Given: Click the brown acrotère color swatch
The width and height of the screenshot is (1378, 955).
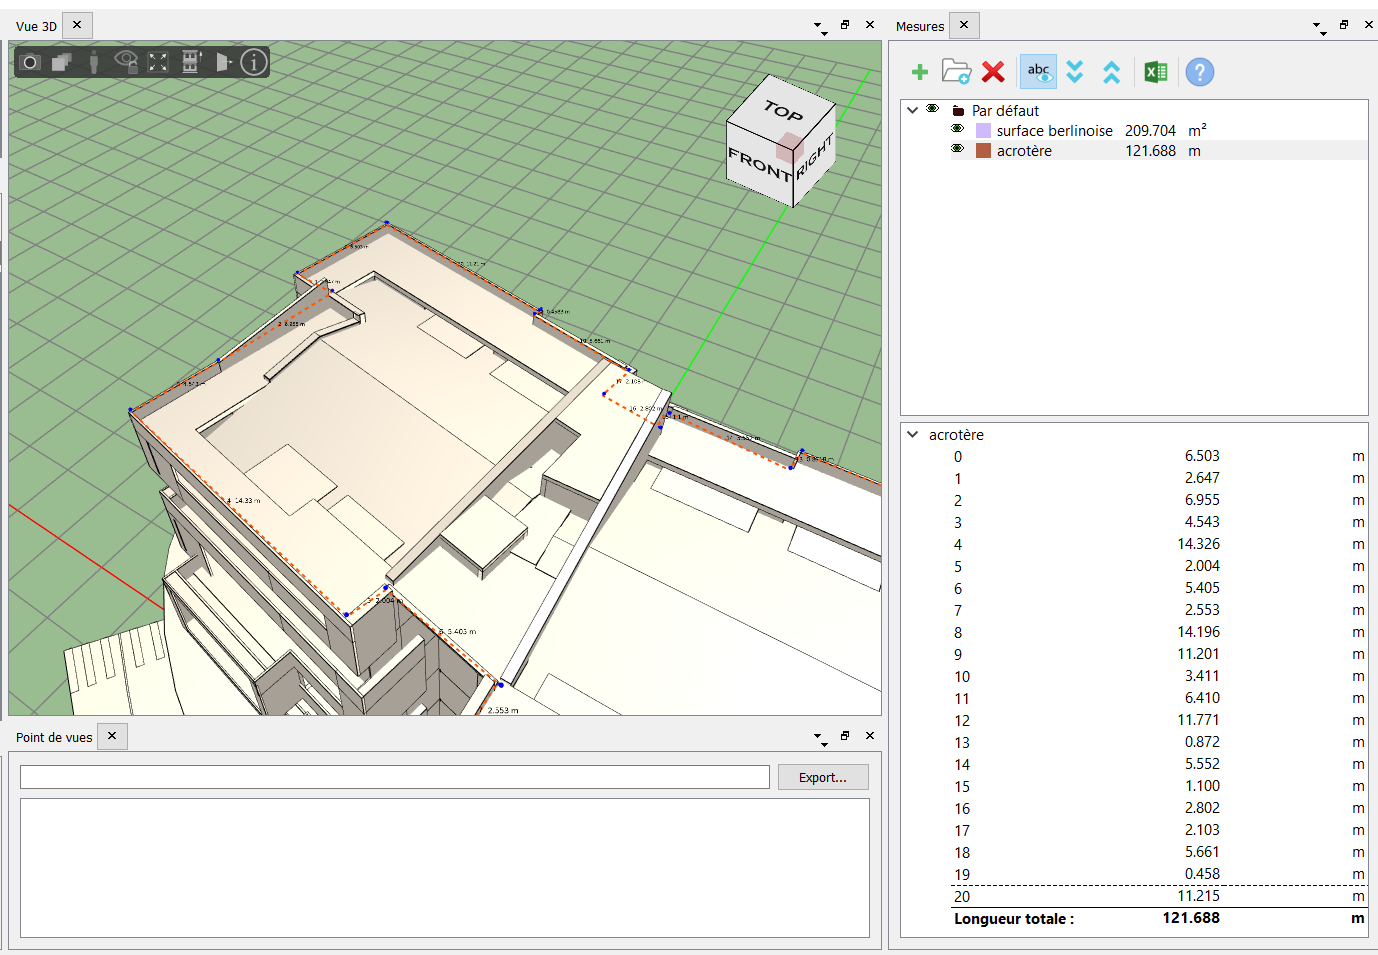Looking at the screenshot, I should pyautogui.click(x=983, y=151).
